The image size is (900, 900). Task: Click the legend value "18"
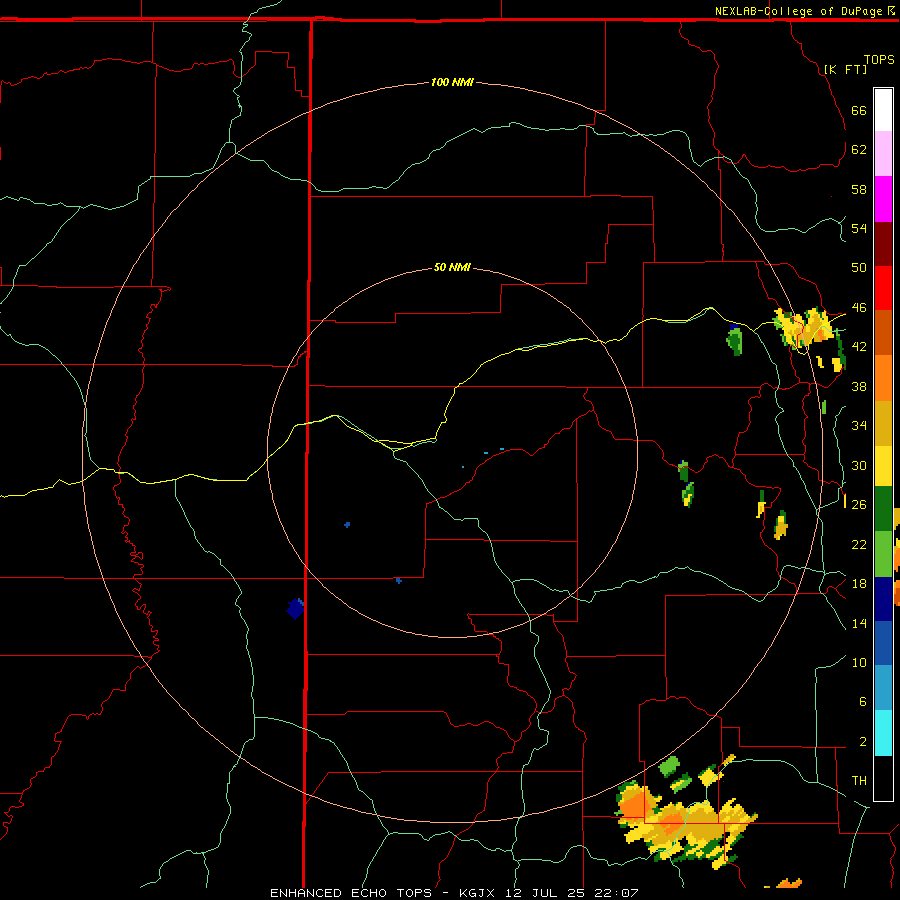[x=859, y=583]
